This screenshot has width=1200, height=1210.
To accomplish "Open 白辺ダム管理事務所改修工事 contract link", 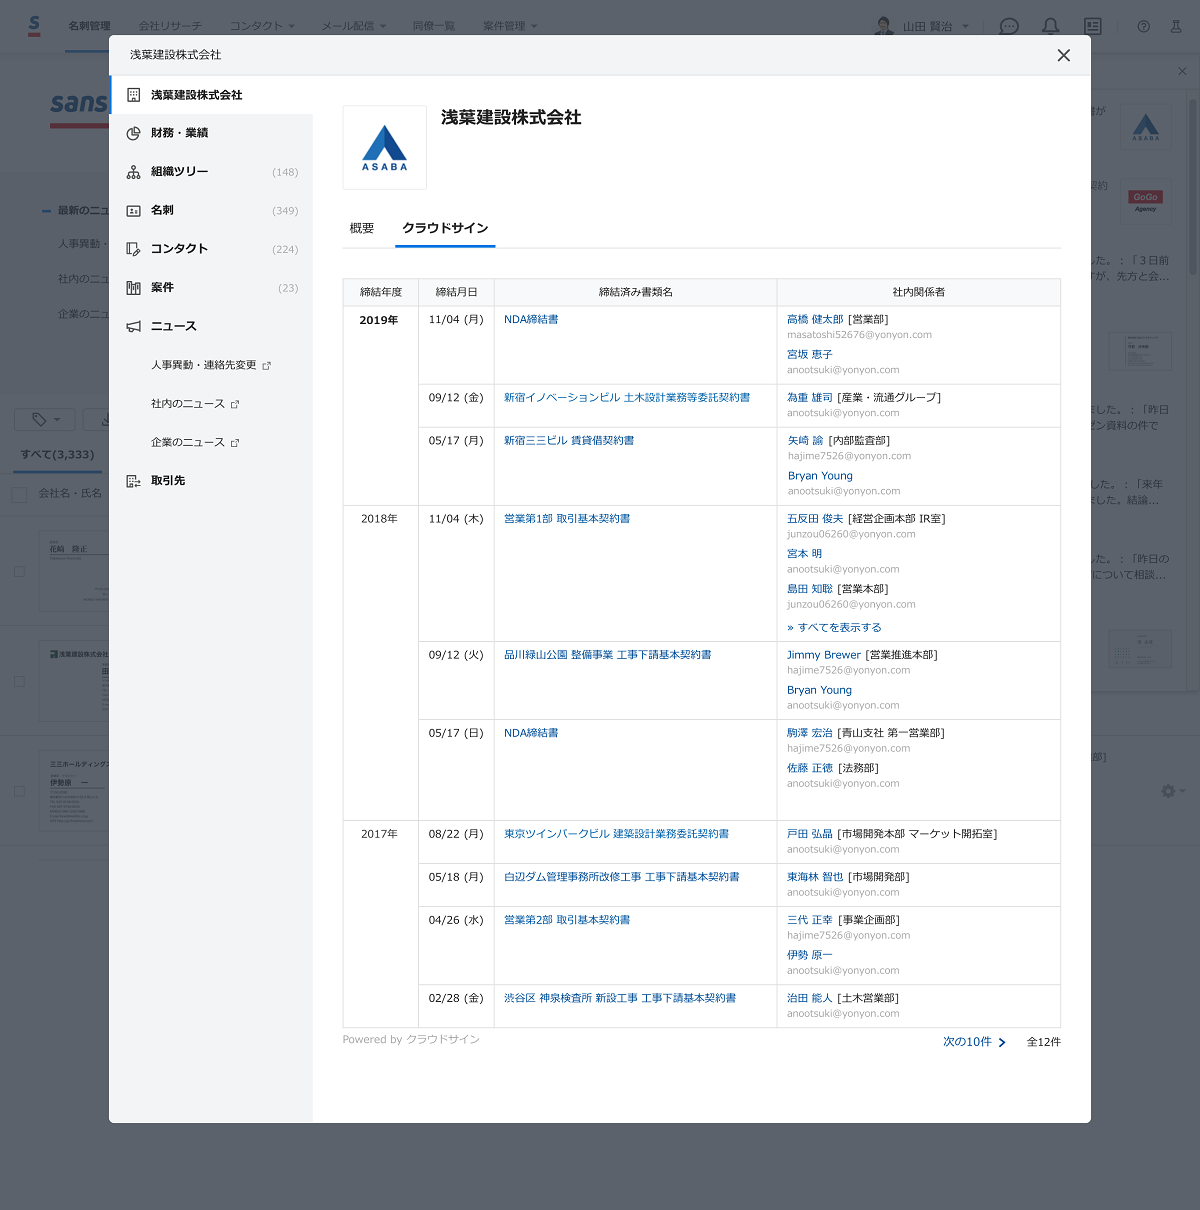I will [622, 877].
